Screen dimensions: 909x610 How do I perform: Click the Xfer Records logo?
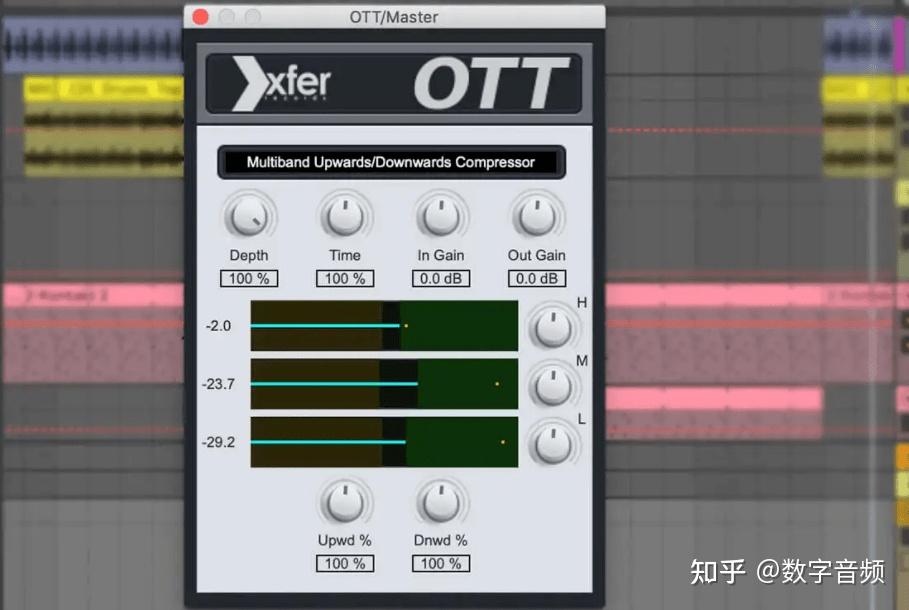click(281, 83)
